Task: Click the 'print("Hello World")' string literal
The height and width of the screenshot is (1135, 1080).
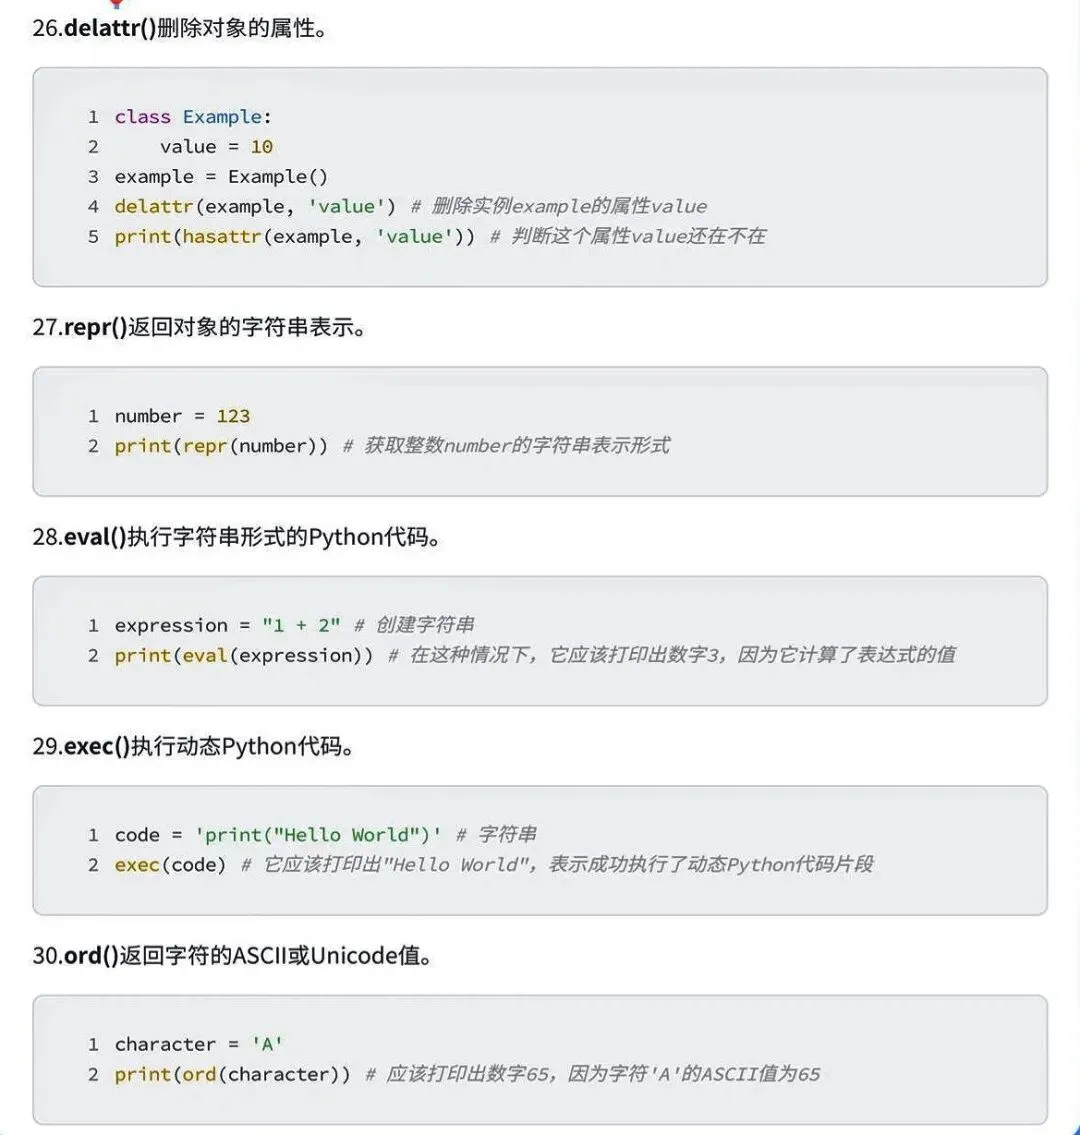Action: [317, 835]
